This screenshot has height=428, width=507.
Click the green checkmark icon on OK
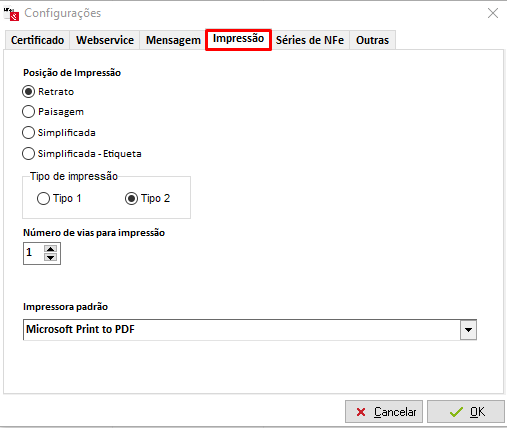456,412
